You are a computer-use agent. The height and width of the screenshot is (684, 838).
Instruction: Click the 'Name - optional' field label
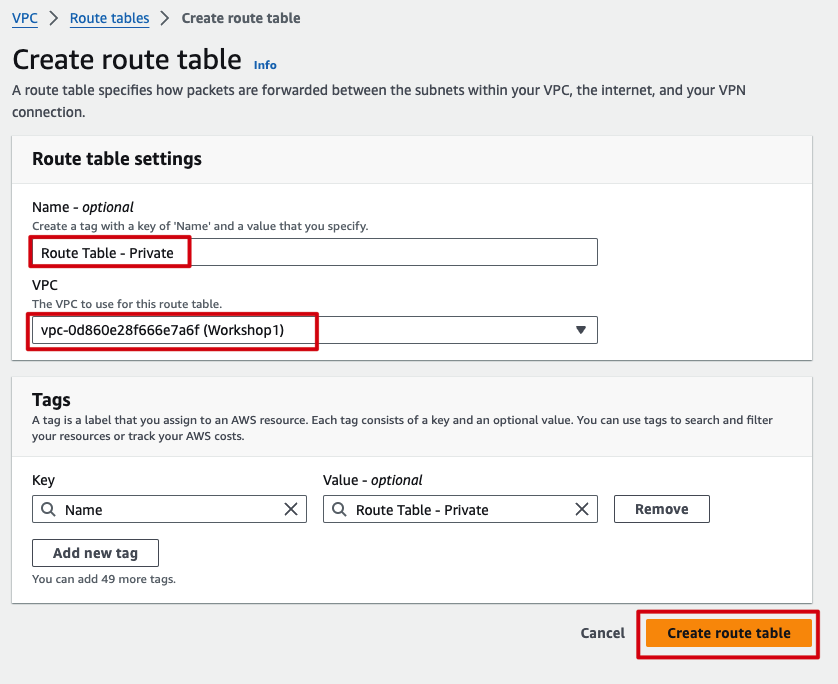[x=83, y=207]
